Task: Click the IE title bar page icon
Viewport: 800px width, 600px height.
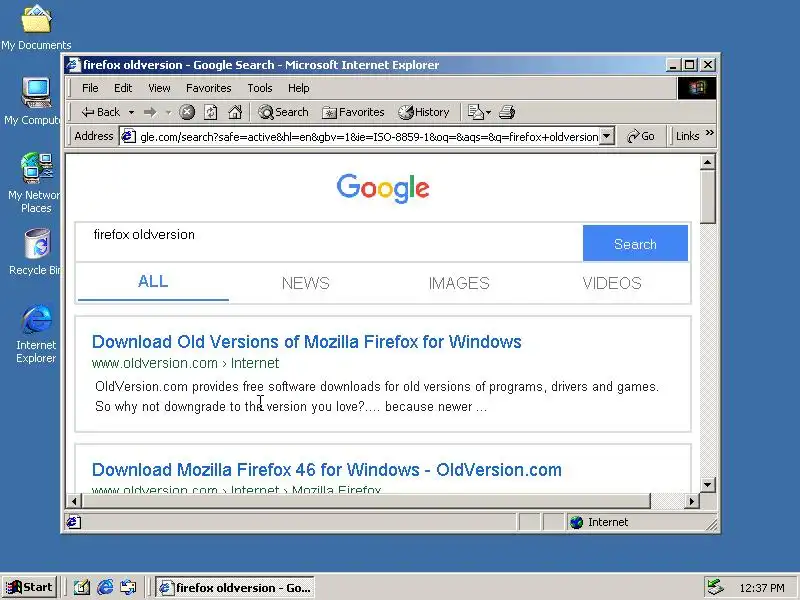Action: tap(74, 65)
